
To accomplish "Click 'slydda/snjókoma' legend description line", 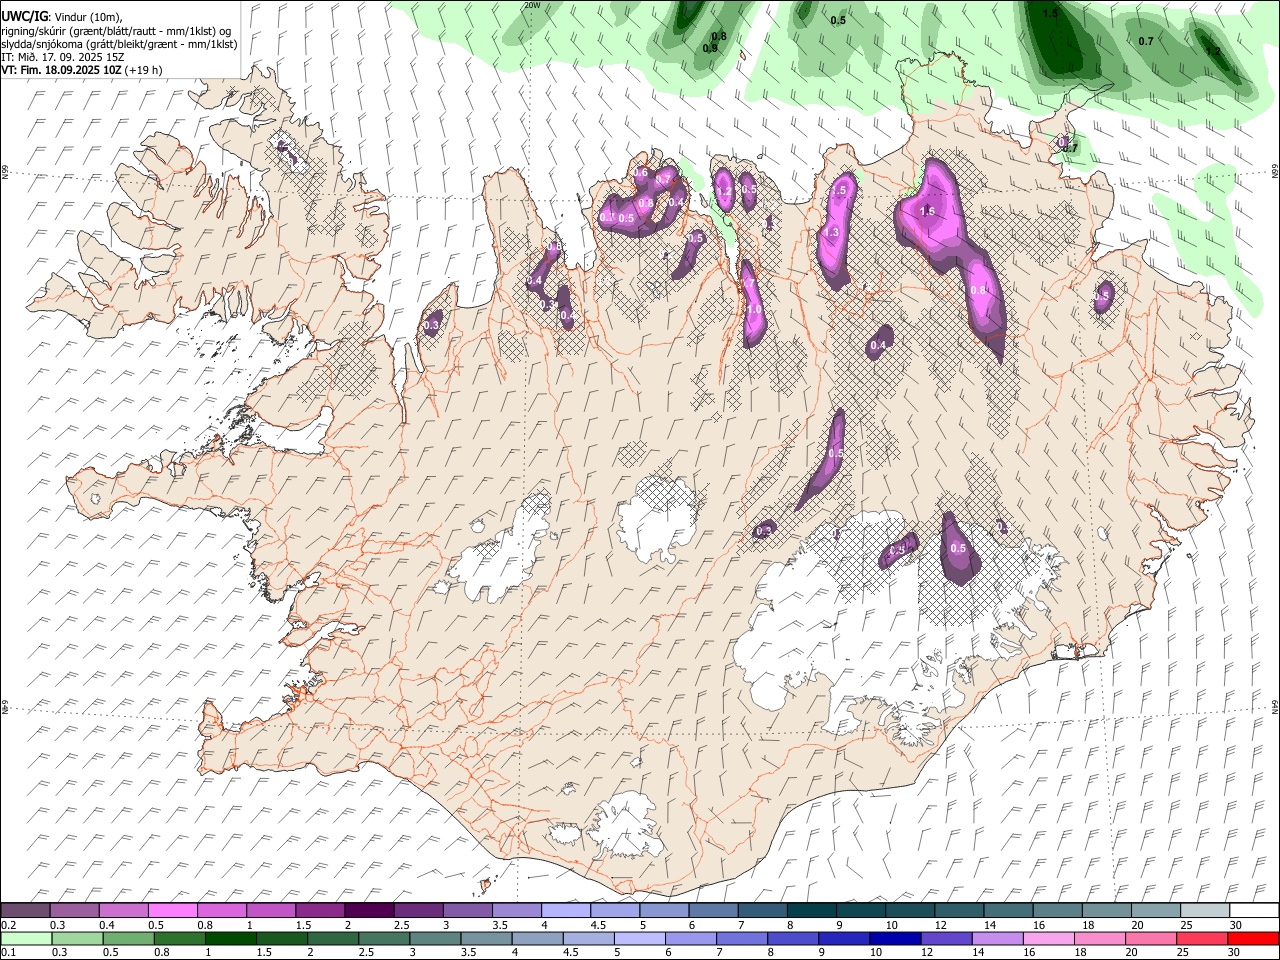I will pos(119,44).
